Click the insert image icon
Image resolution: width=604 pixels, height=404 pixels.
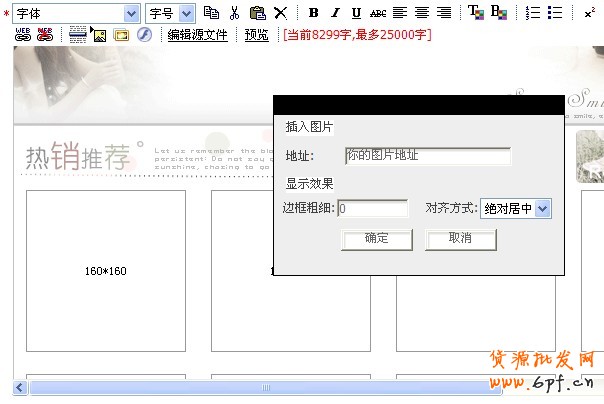[x=99, y=34]
